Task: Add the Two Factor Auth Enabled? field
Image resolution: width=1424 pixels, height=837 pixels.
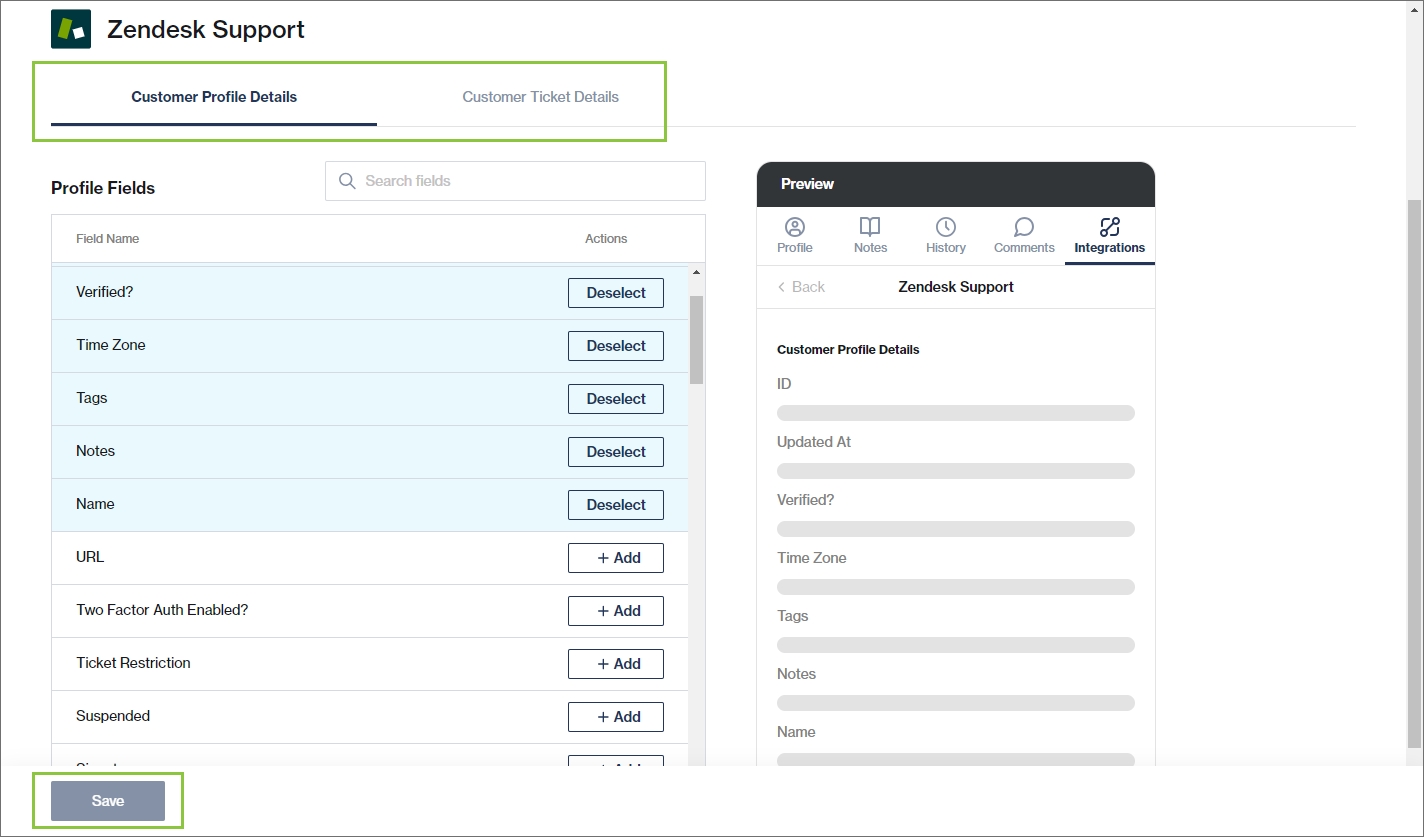Action: click(615, 611)
